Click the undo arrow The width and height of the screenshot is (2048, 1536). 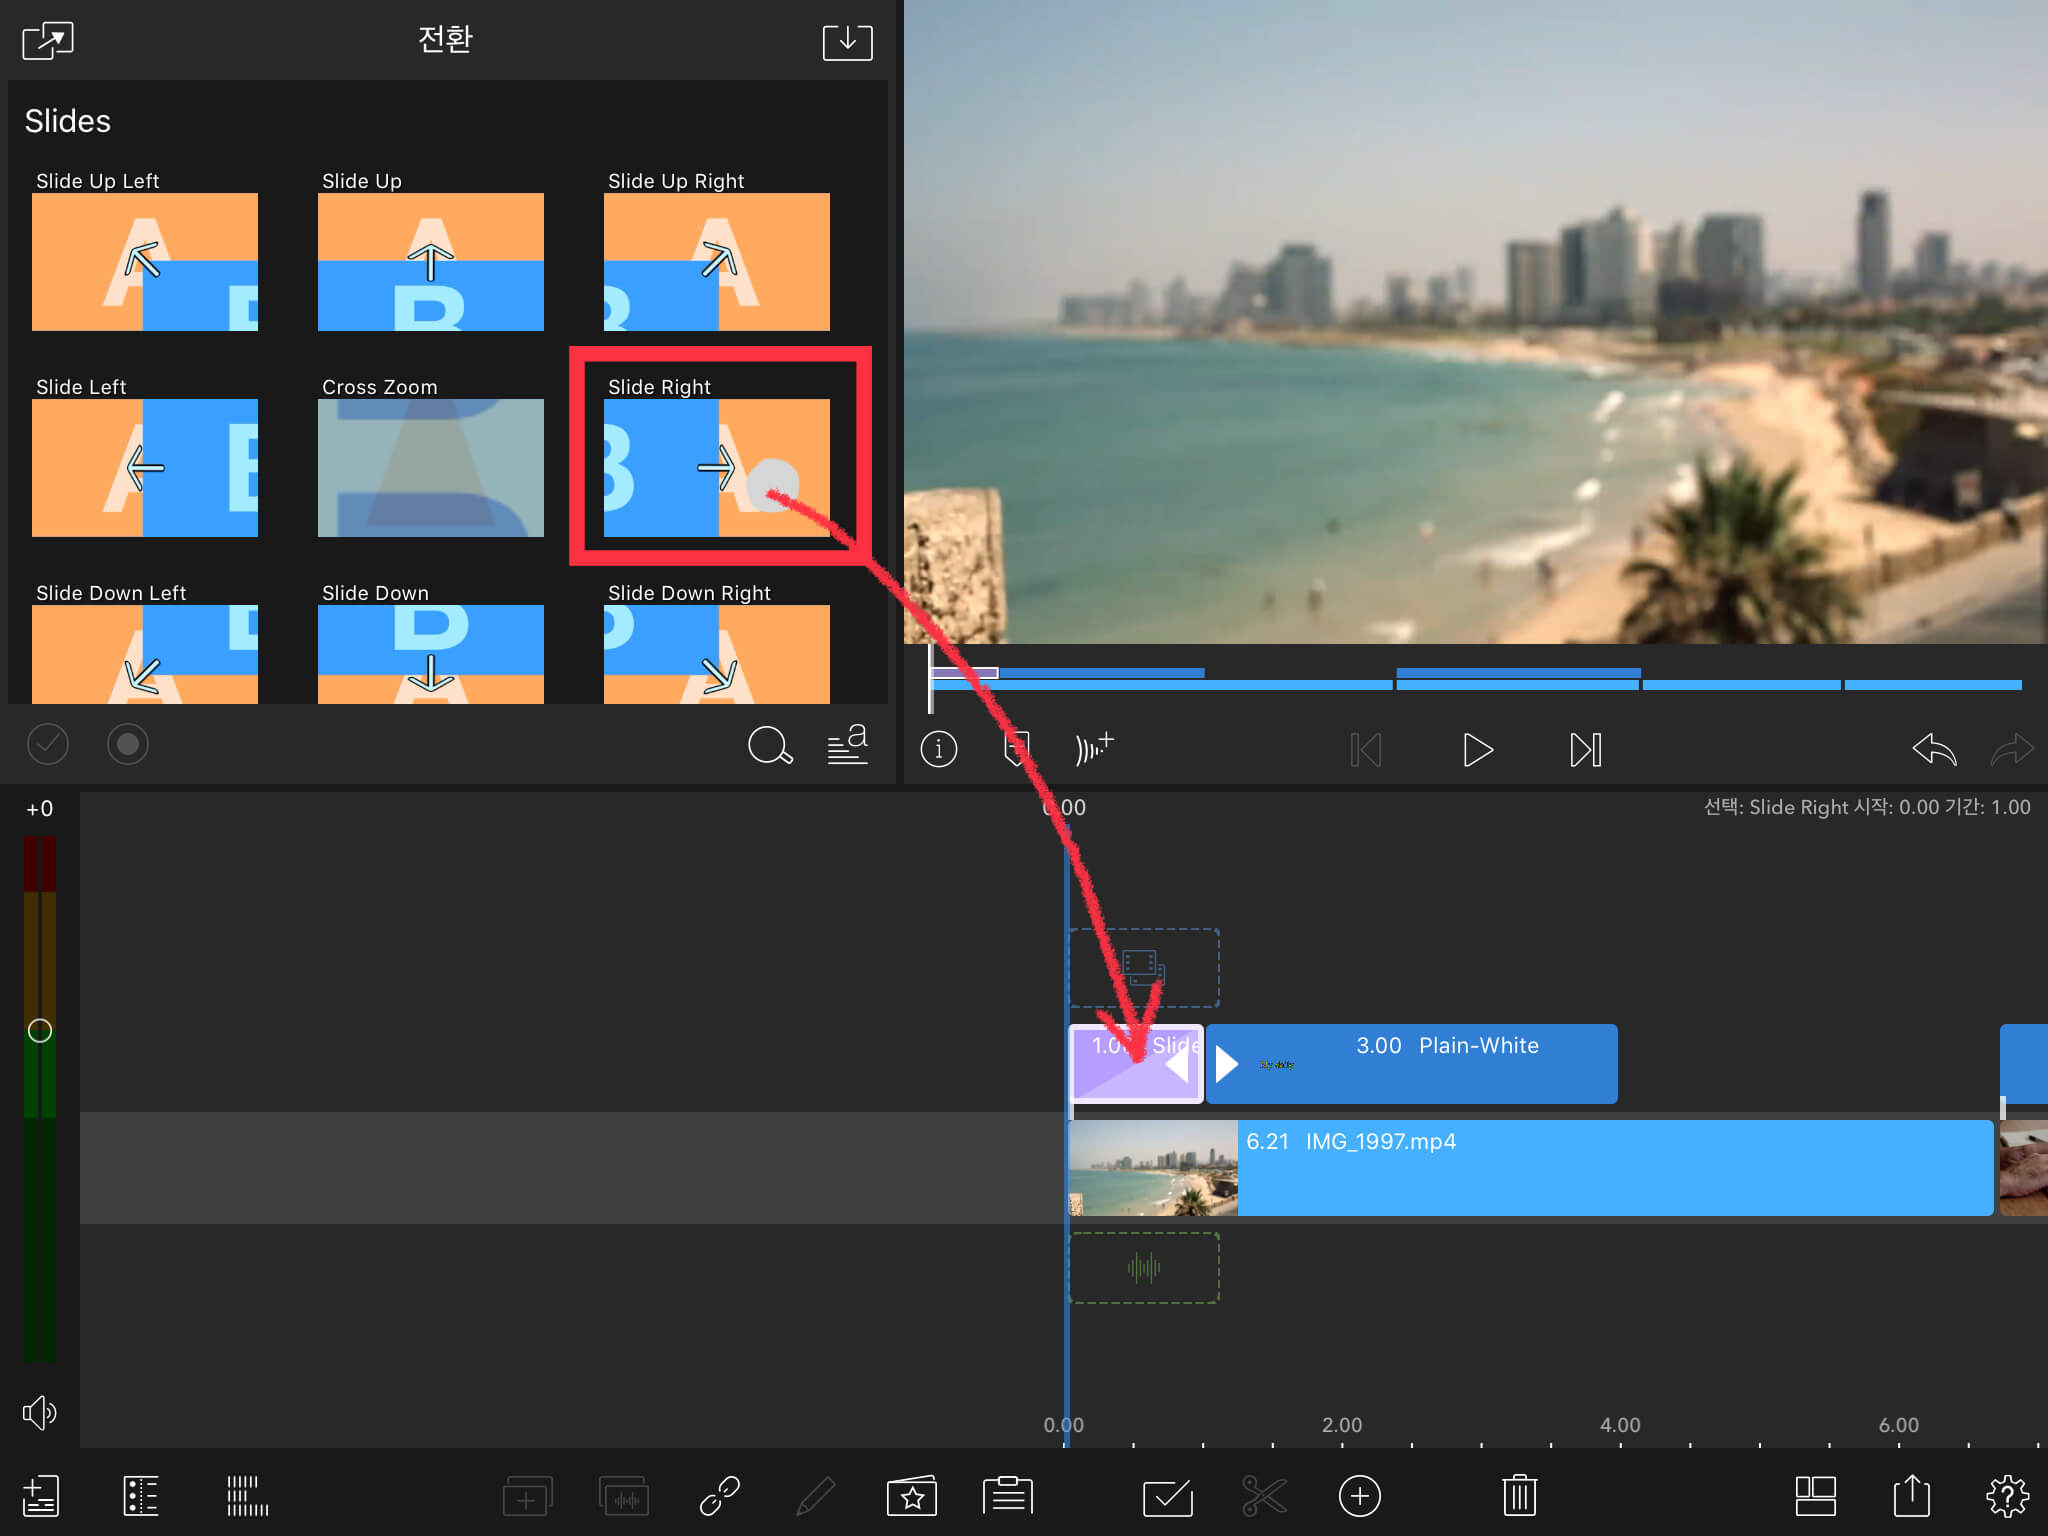tap(1933, 749)
